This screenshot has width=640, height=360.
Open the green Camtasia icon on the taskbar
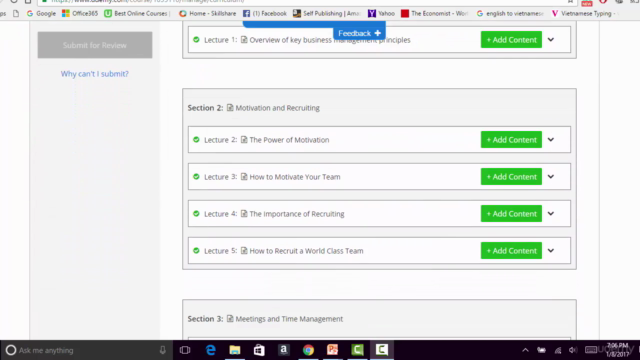[357, 350]
